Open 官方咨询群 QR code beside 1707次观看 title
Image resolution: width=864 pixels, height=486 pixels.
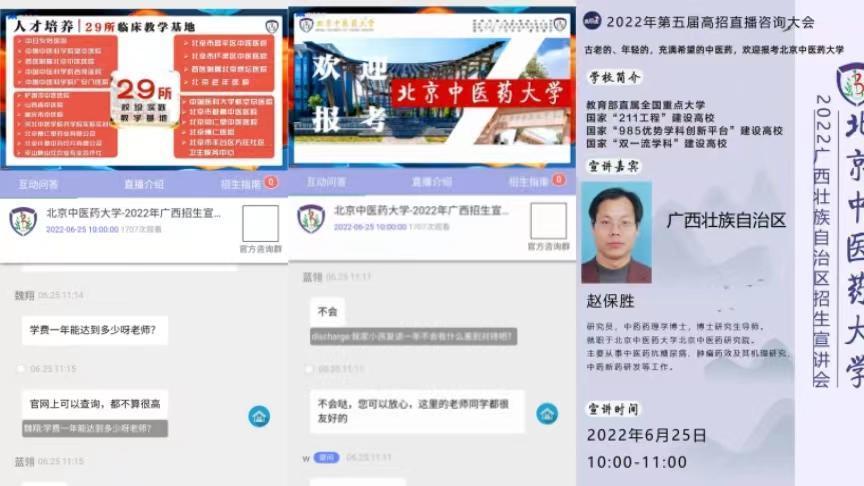[x=260, y=224]
